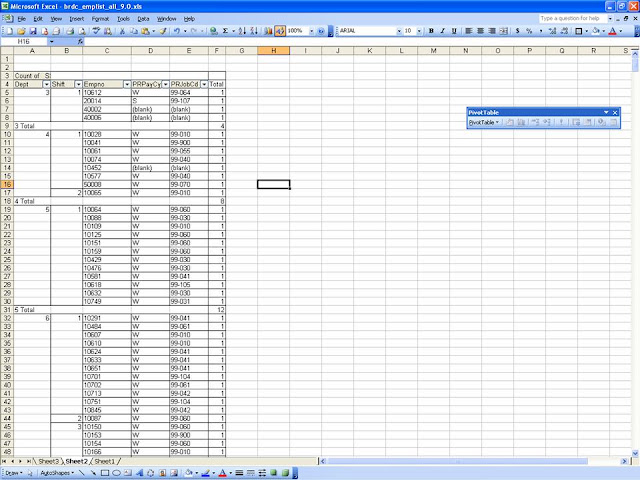Screen dimensions: 640x480
Task: Click the Insert Hyperlink globe icon
Action: point(213,31)
